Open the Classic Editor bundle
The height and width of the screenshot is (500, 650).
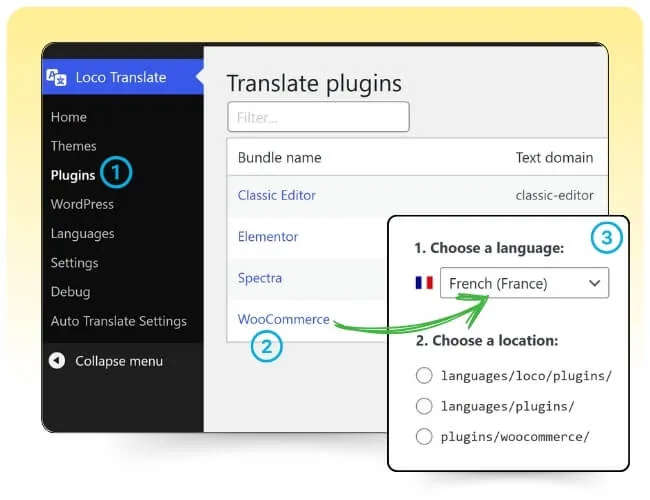click(277, 195)
